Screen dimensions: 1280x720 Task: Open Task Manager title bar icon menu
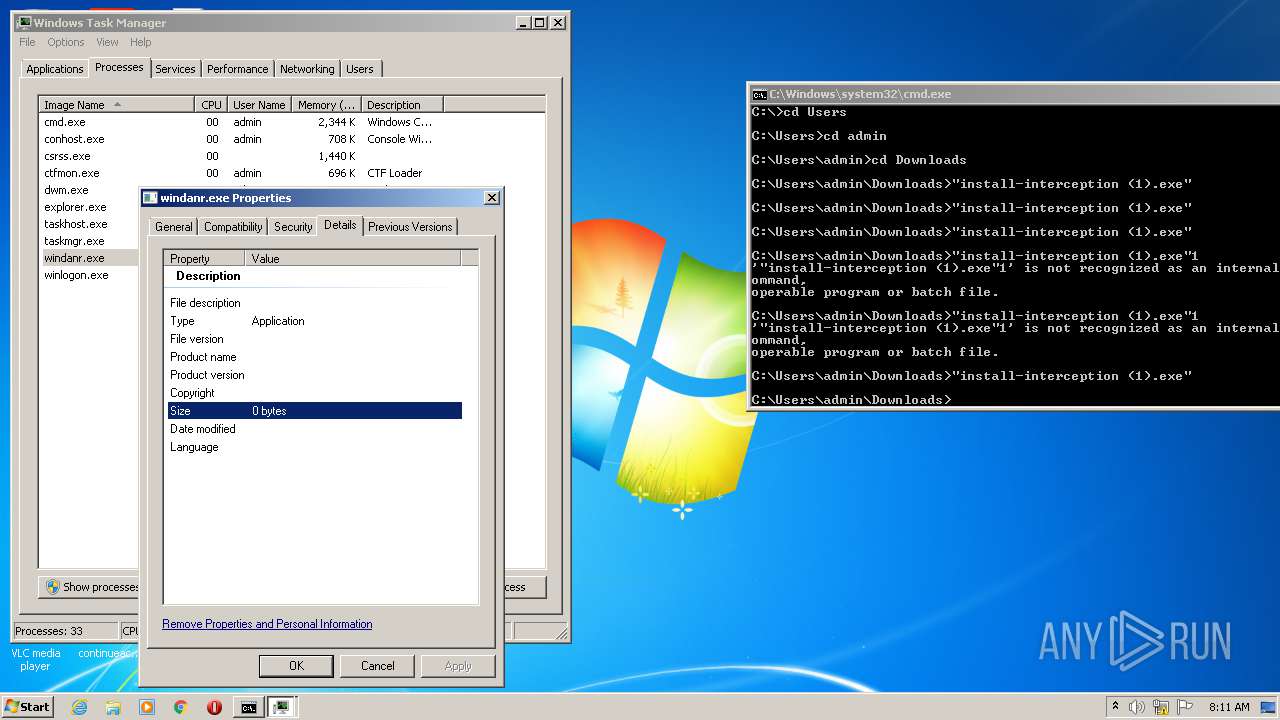[x=24, y=22]
